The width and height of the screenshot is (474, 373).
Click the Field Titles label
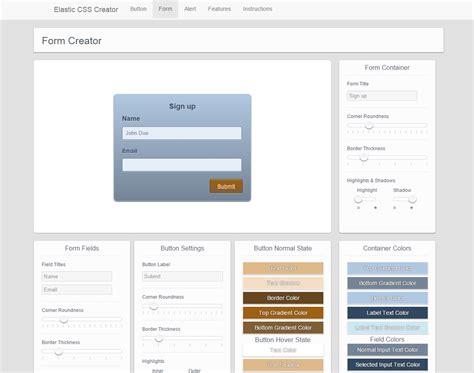pos(54,264)
